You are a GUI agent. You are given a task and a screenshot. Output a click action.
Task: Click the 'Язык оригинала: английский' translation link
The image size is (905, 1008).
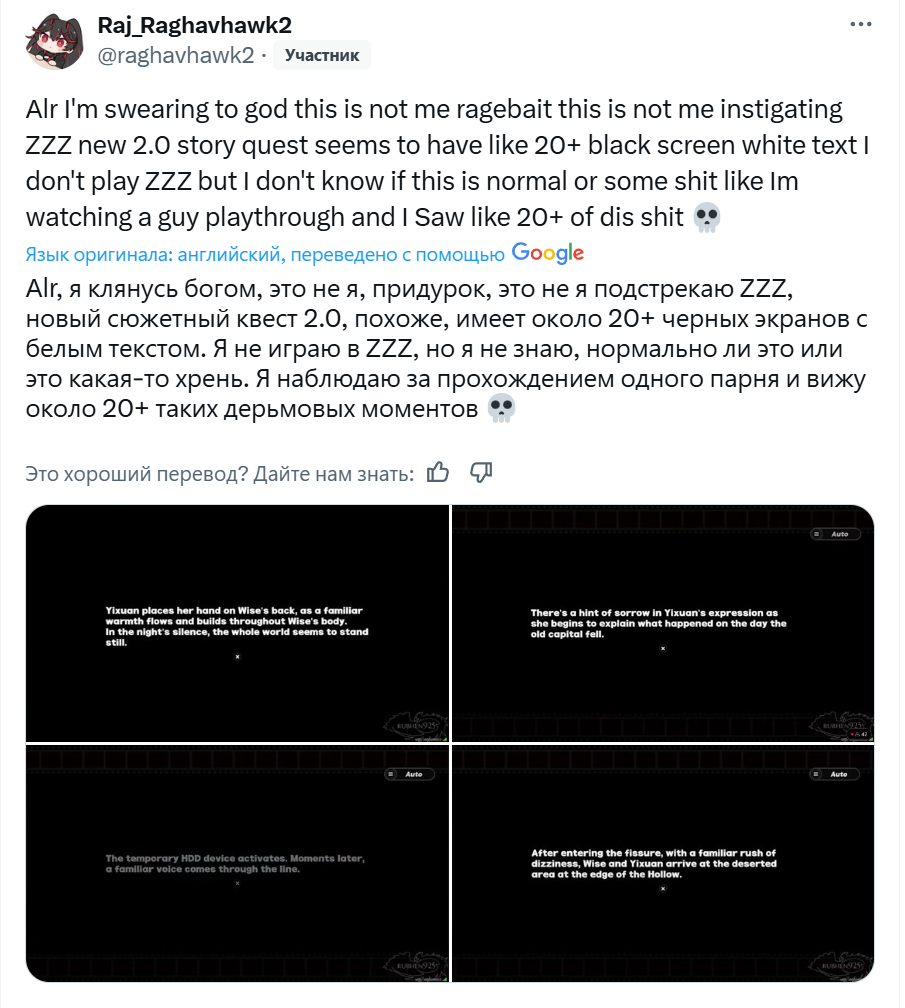tap(265, 255)
